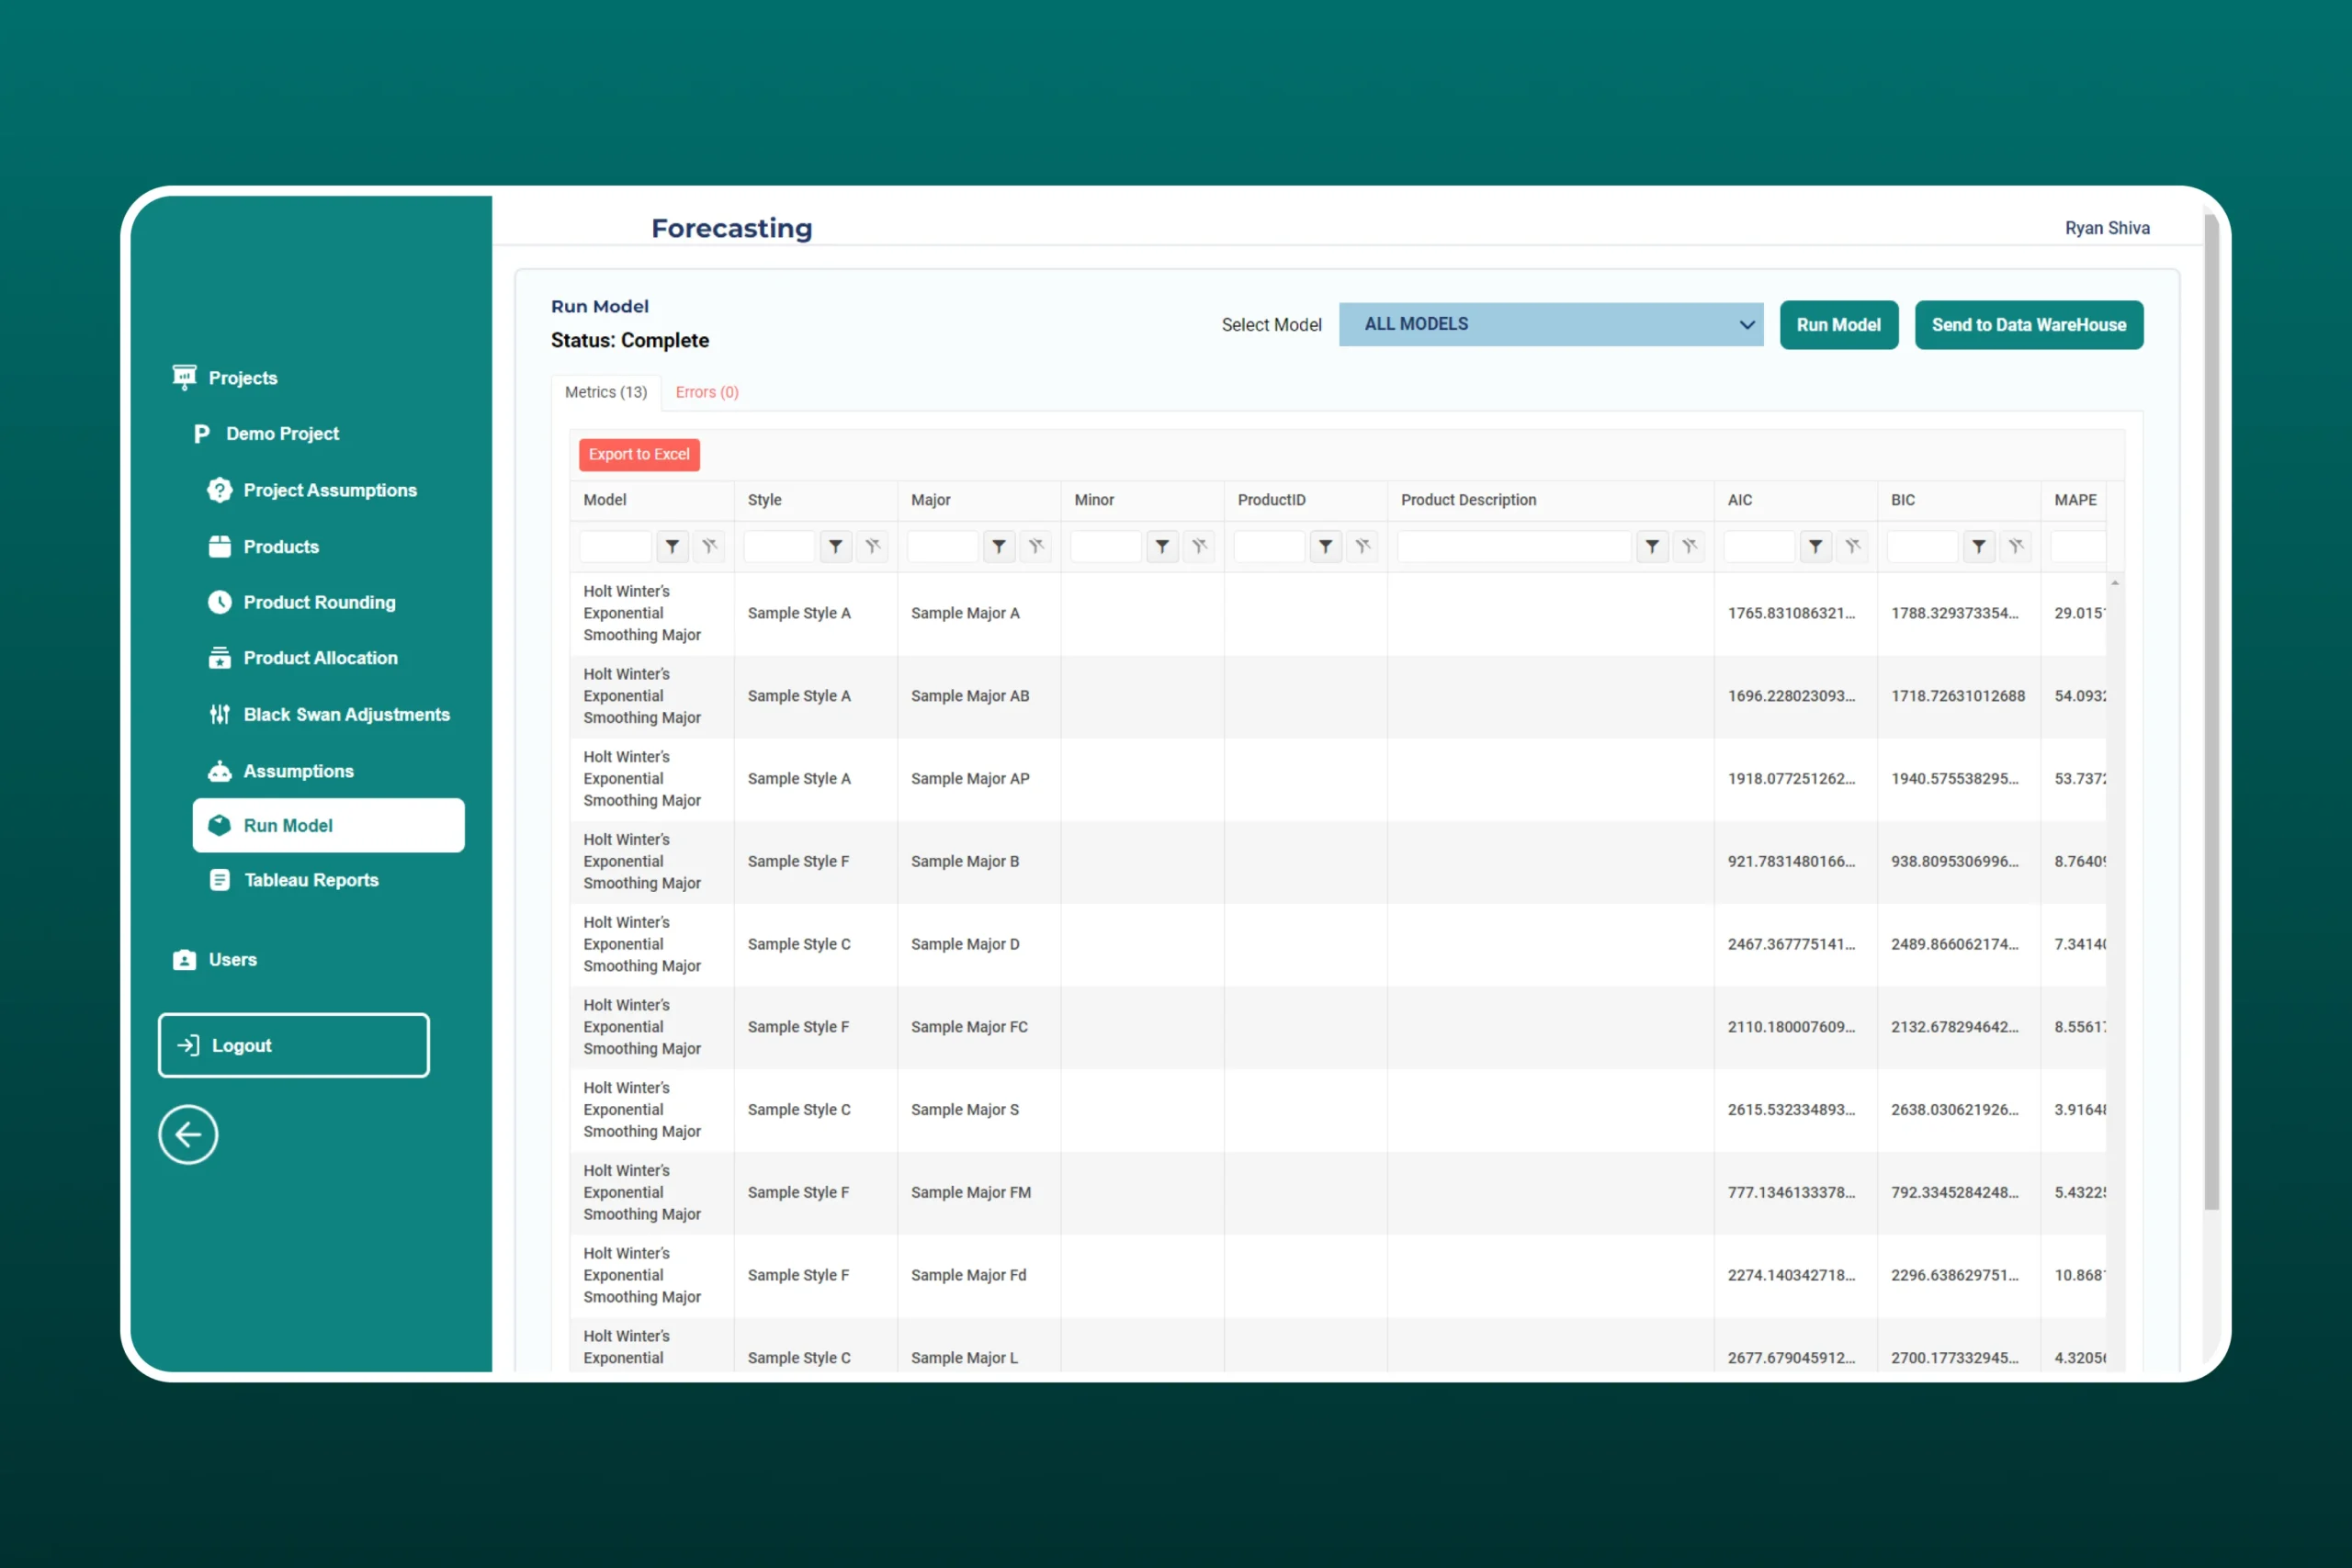Switch to the Errors (0) tab

[x=706, y=392]
